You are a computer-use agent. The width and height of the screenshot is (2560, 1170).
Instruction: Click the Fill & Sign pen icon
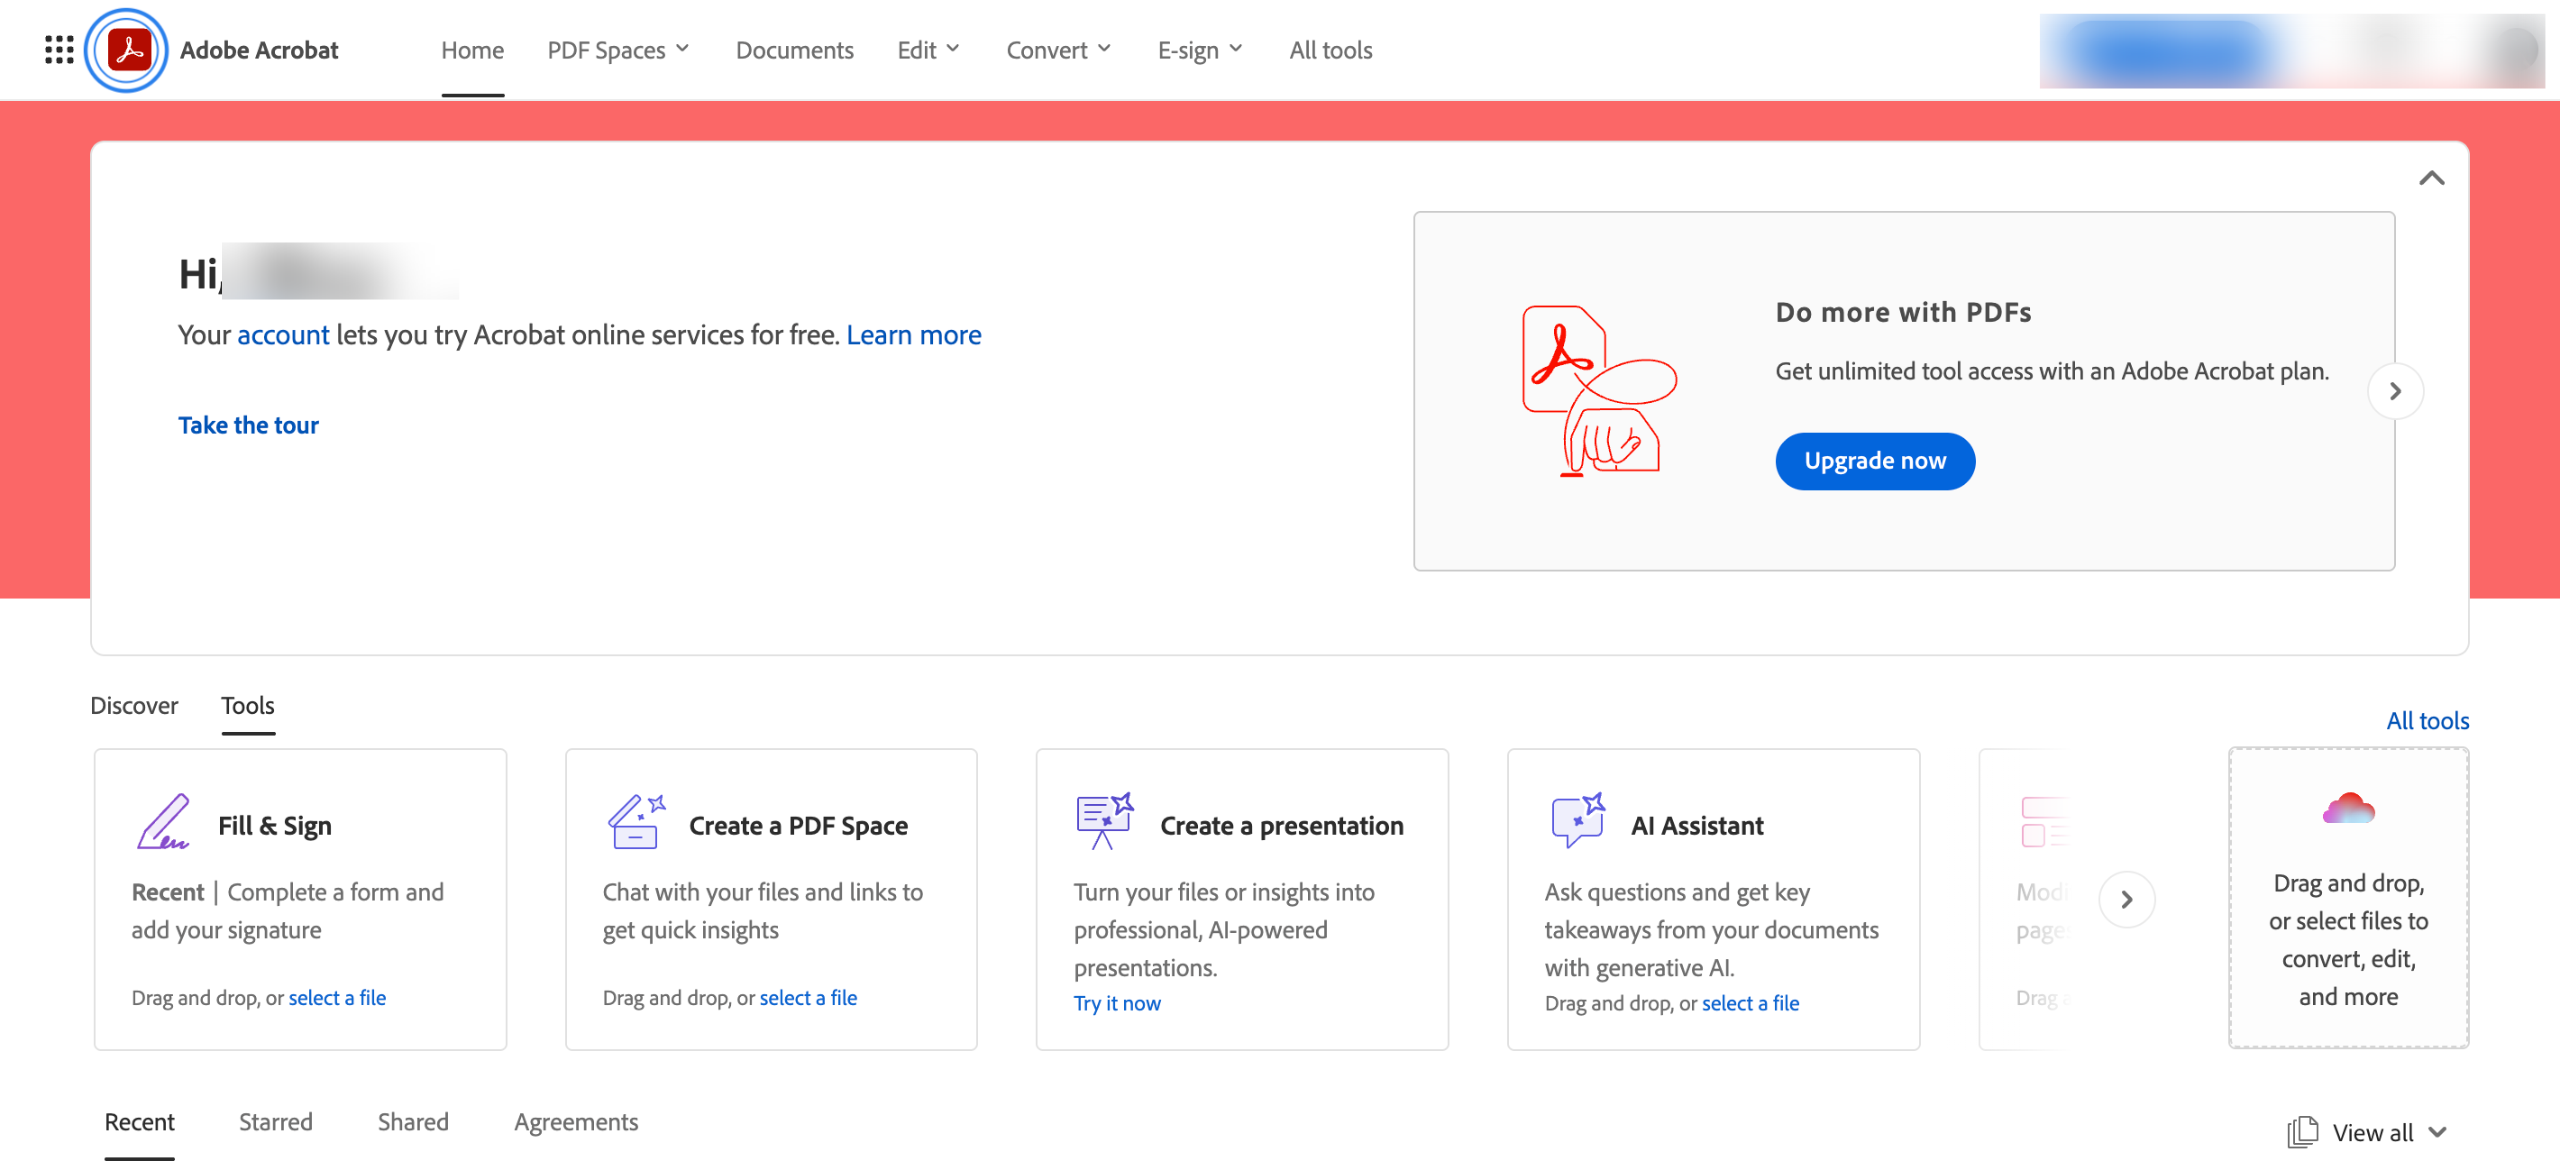[x=163, y=822]
